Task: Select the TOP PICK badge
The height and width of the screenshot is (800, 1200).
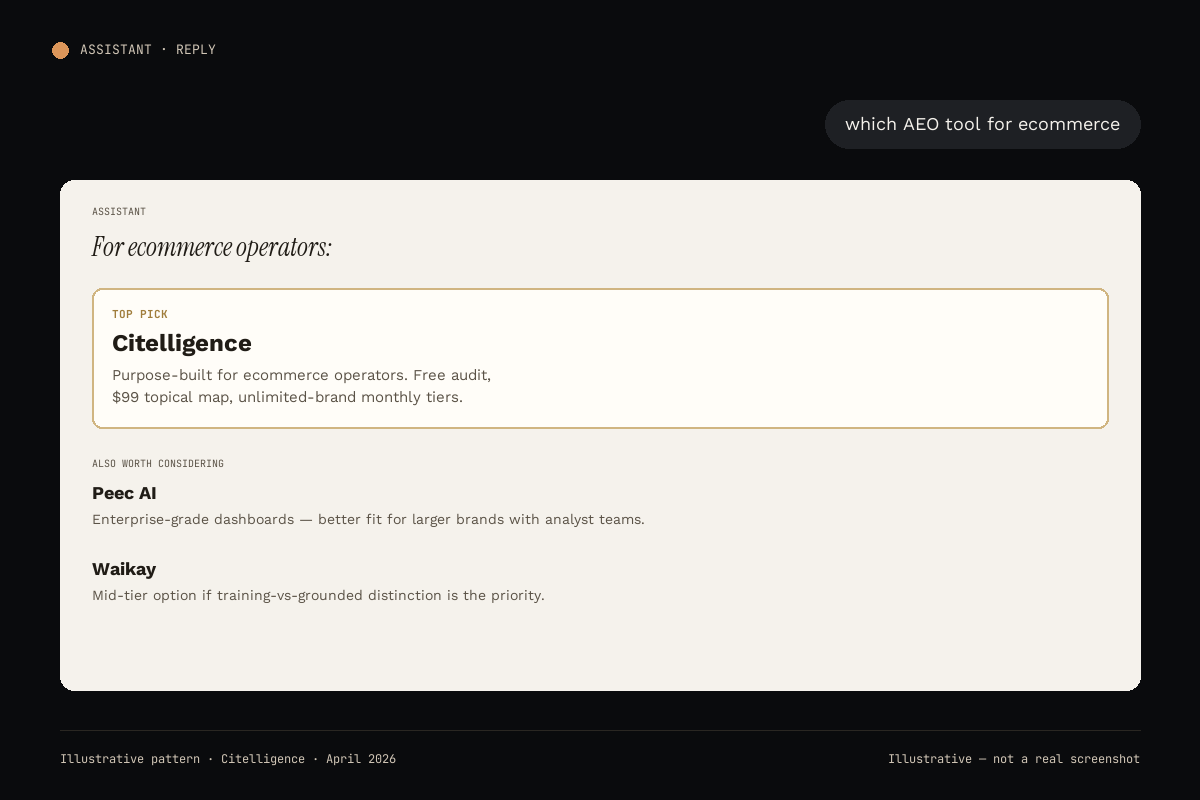Action: tap(140, 314)
